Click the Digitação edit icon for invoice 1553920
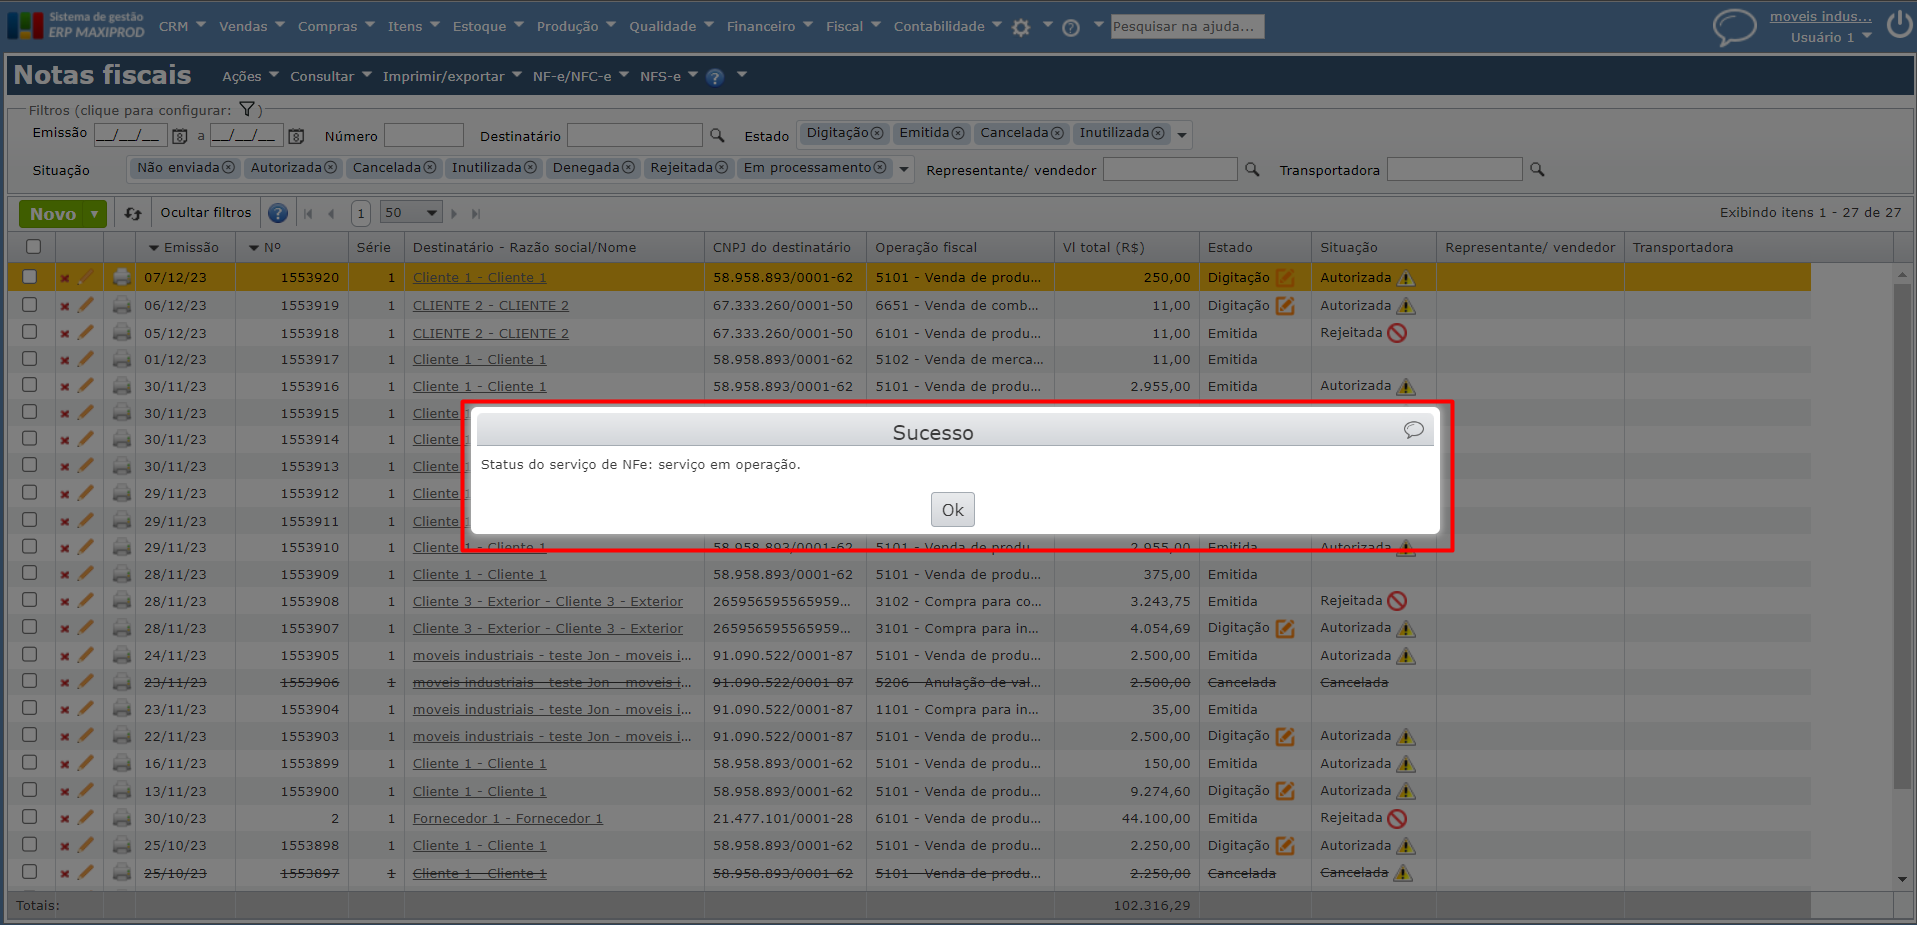This screenshot has height=925, width=1917. pyautogui.click(x=1285, y=278)
